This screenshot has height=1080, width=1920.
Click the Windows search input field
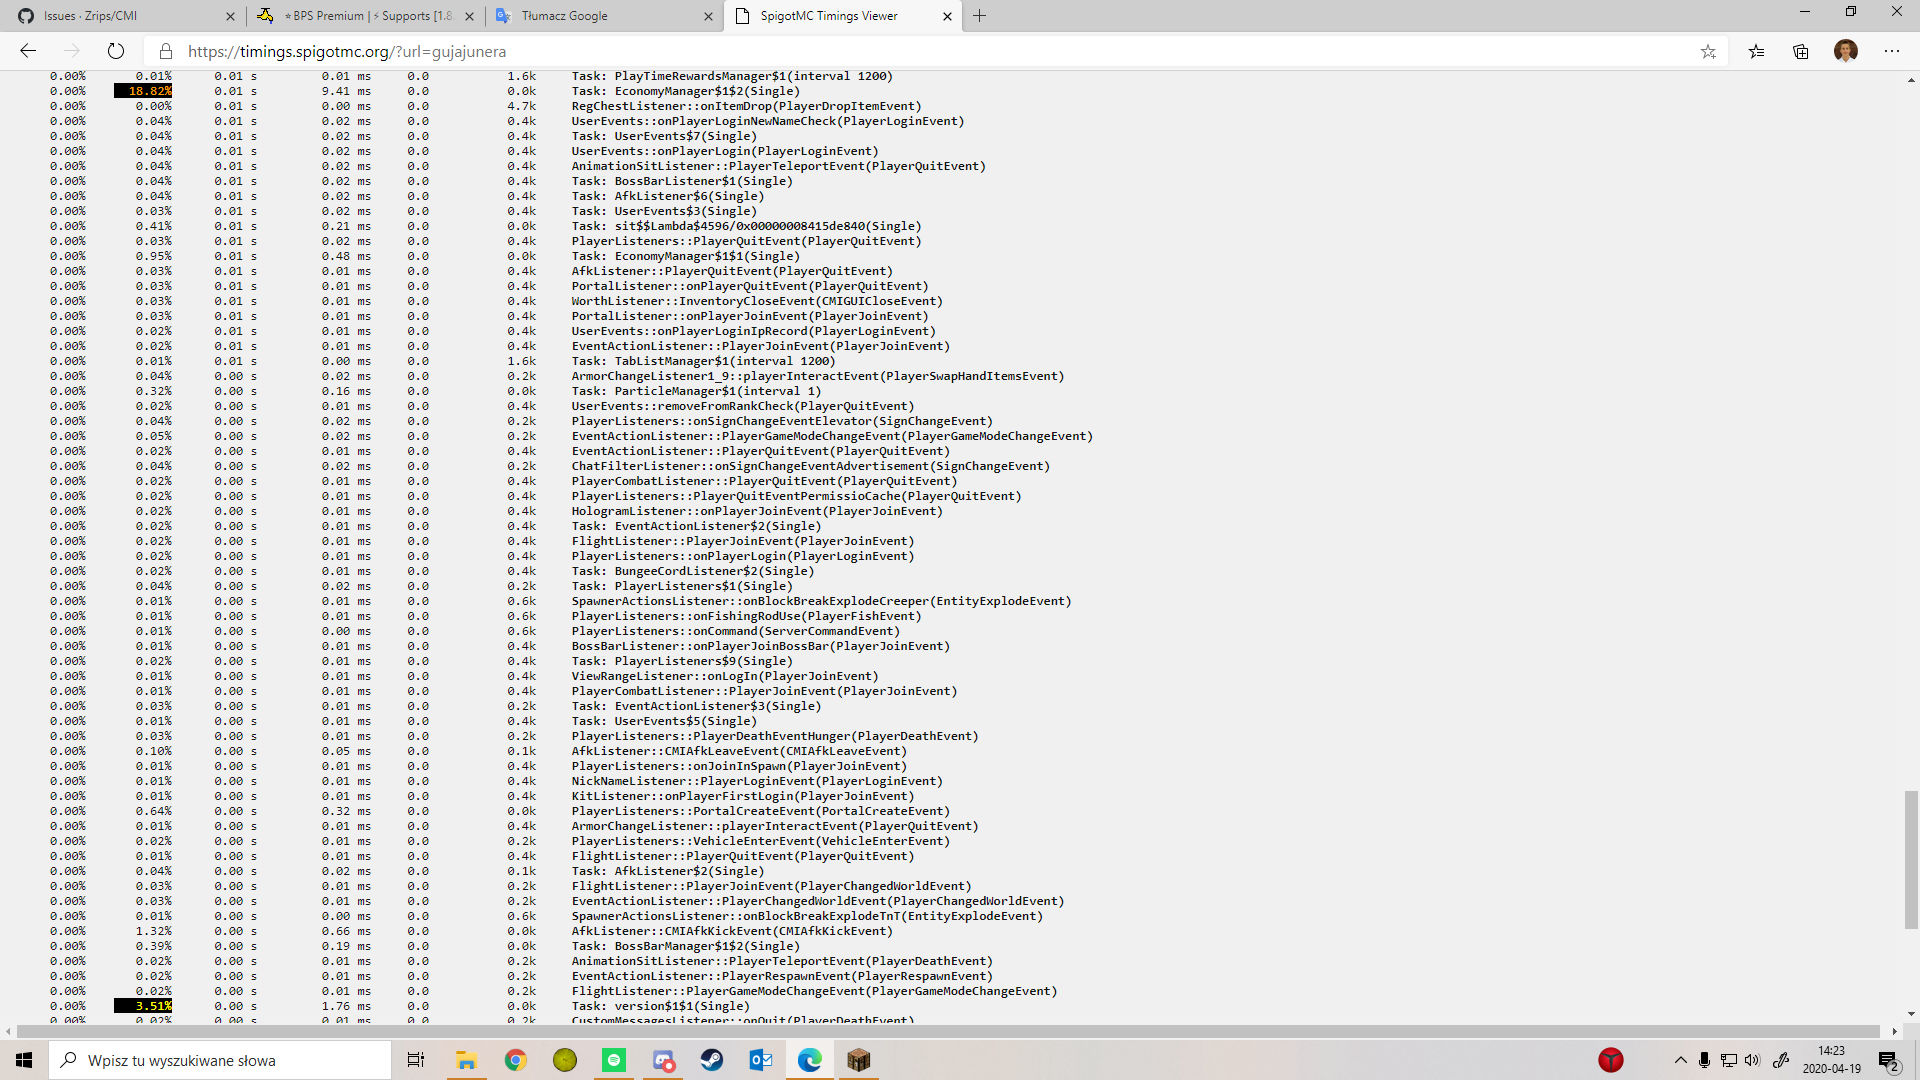pyautogui.click(x=220, y=1060)
